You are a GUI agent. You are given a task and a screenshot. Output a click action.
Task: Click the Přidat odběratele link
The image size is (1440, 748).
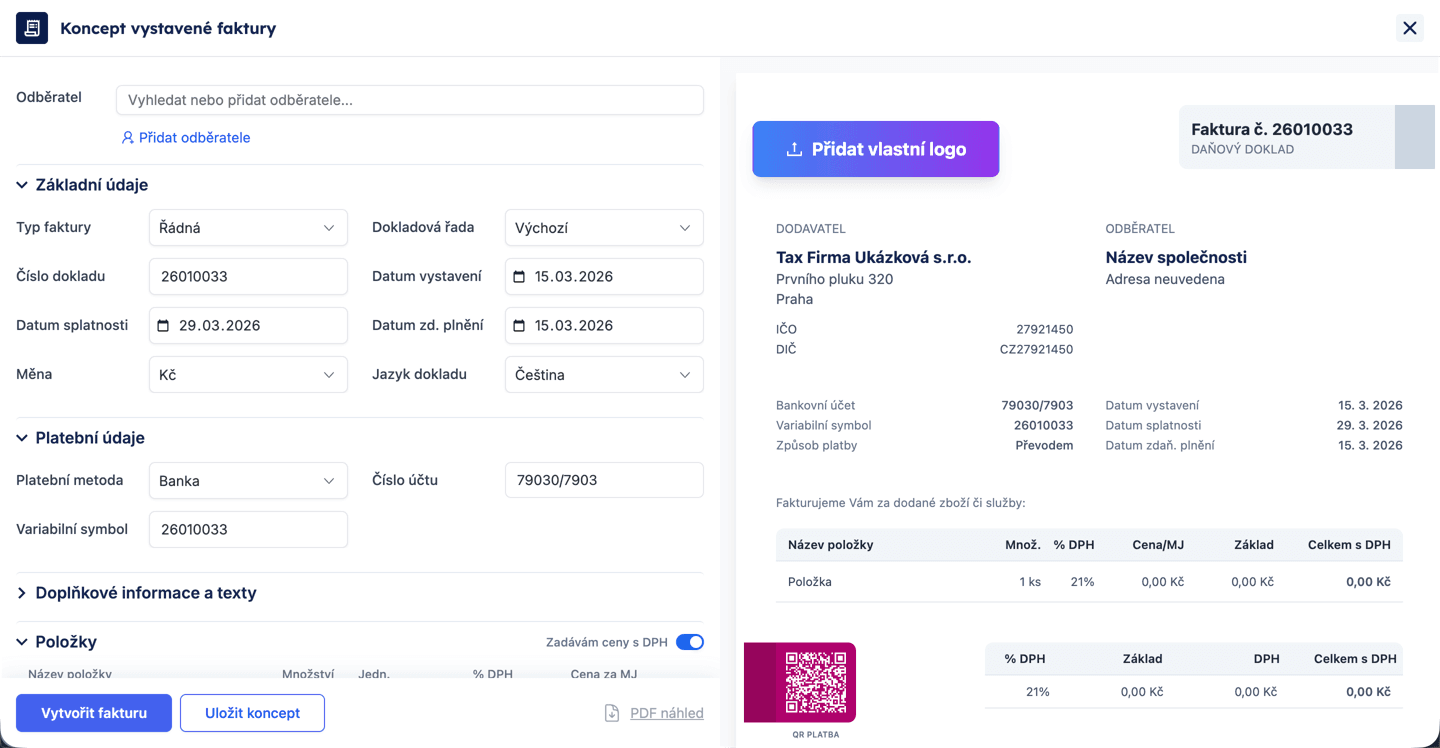194,138
